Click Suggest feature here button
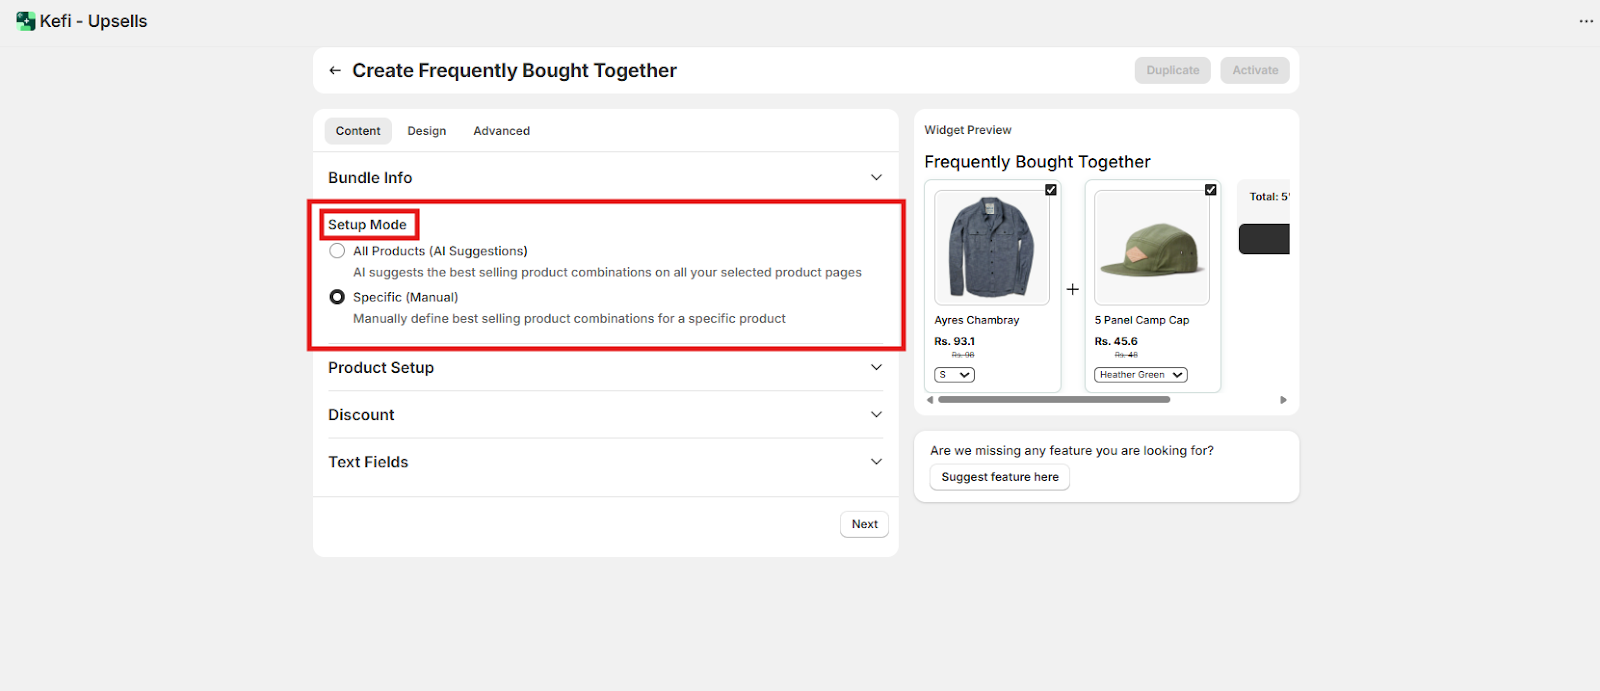 pos(999,477)
